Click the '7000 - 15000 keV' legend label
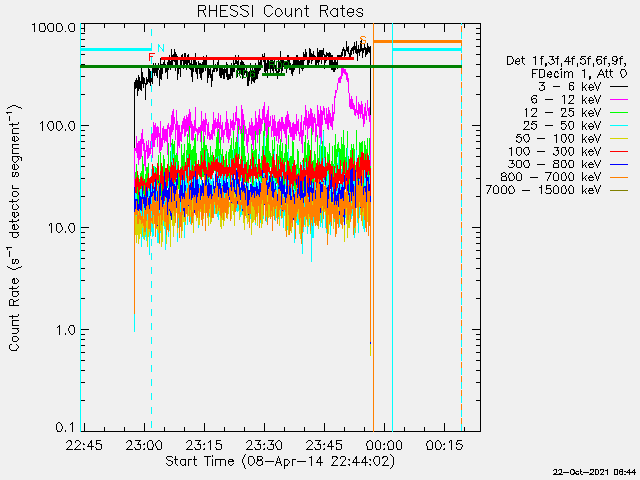Screen dimensions: 640x480 click(543, 190)
